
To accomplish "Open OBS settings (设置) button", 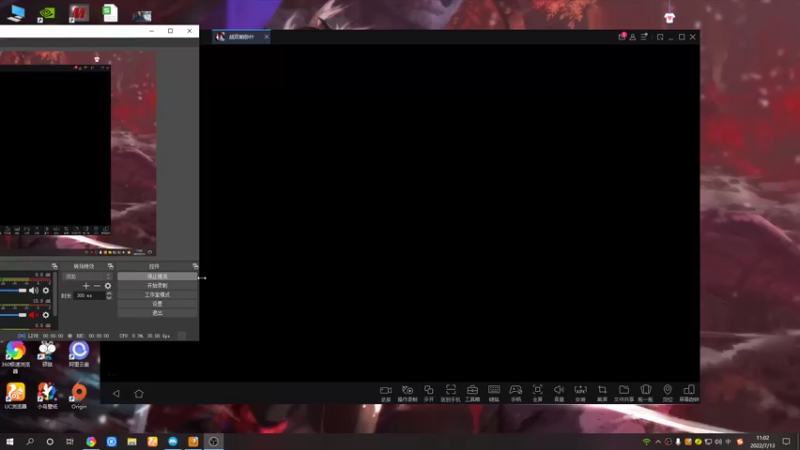I will coord(157,304).
